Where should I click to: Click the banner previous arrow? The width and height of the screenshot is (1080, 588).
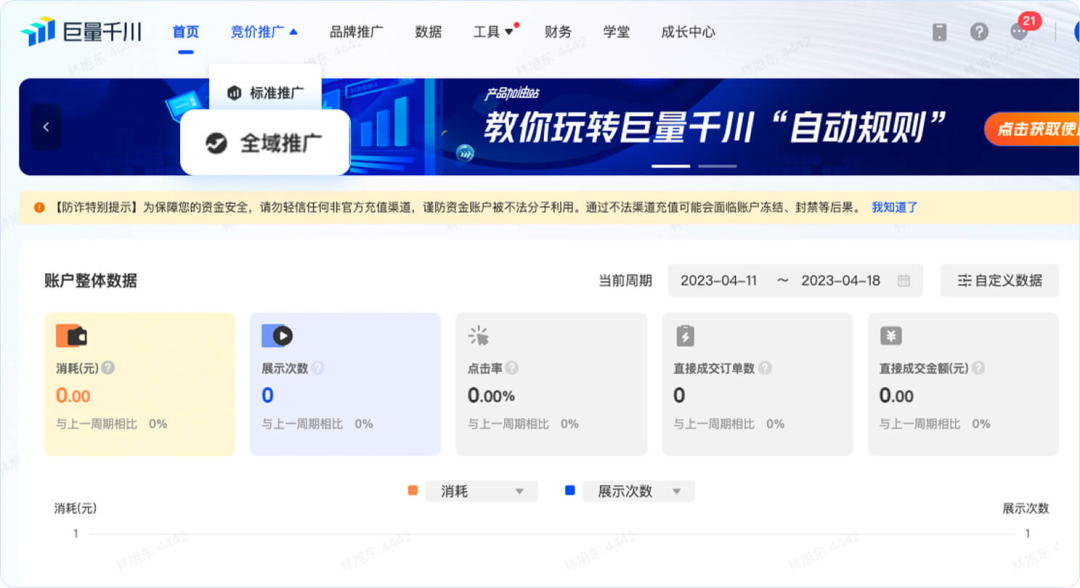click(46, 127)
